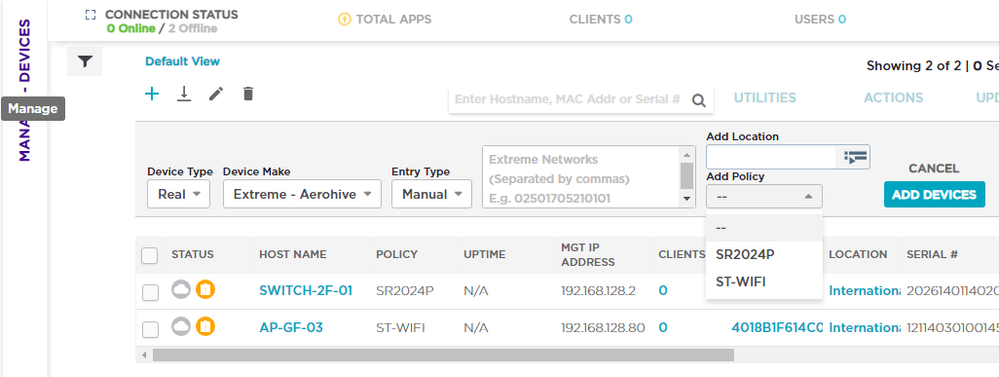Click the plus add device icon

(152, 94)
